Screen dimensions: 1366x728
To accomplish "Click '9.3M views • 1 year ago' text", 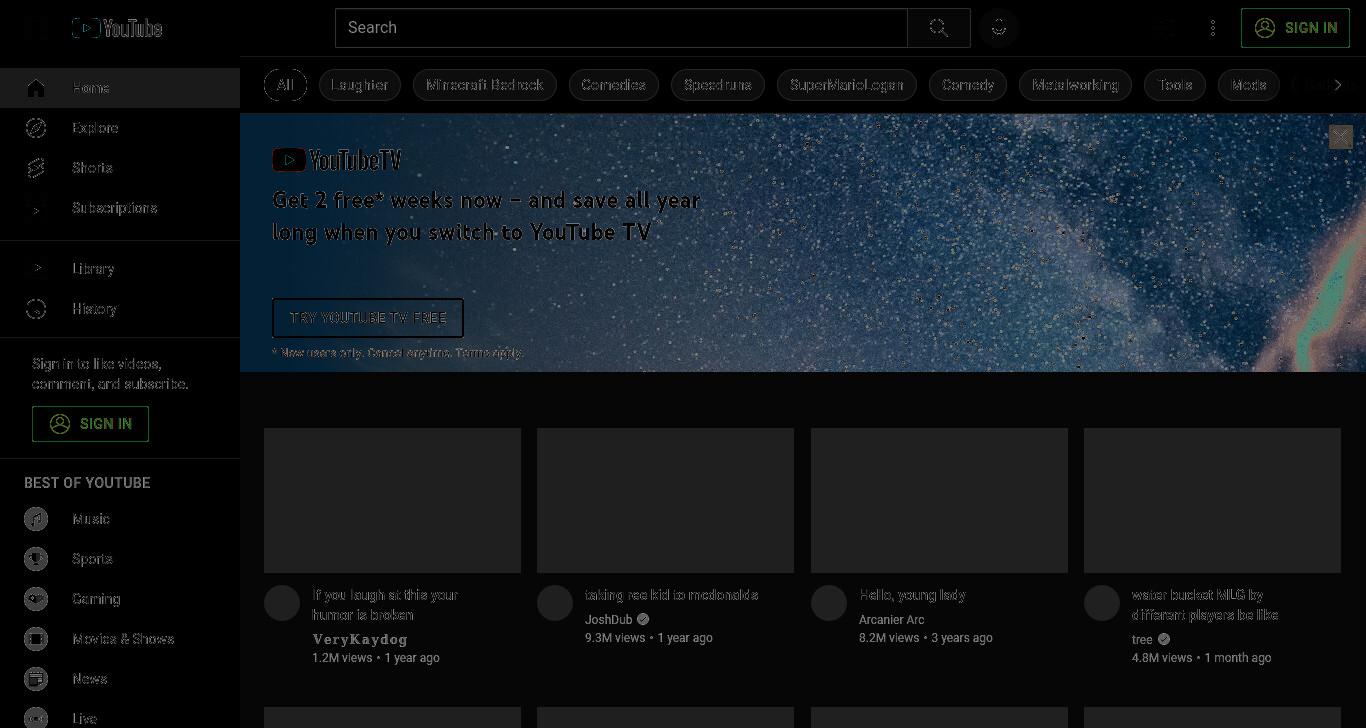I will click(649, 638).
